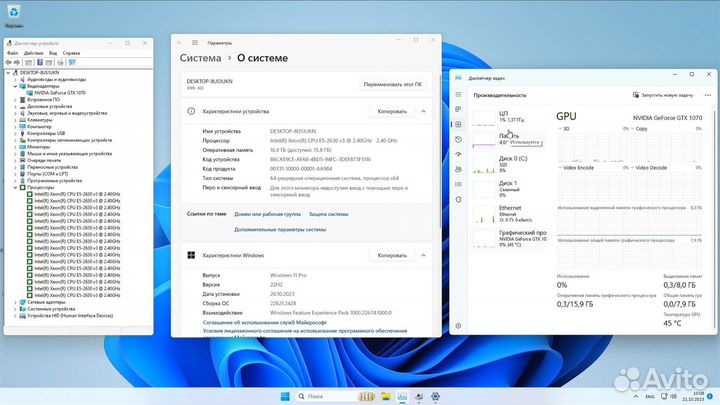Image resolution: width=720 pixels, height=405 pixels.
Task: Open Вид menu in Device Manager
Action: click(53, 53)
